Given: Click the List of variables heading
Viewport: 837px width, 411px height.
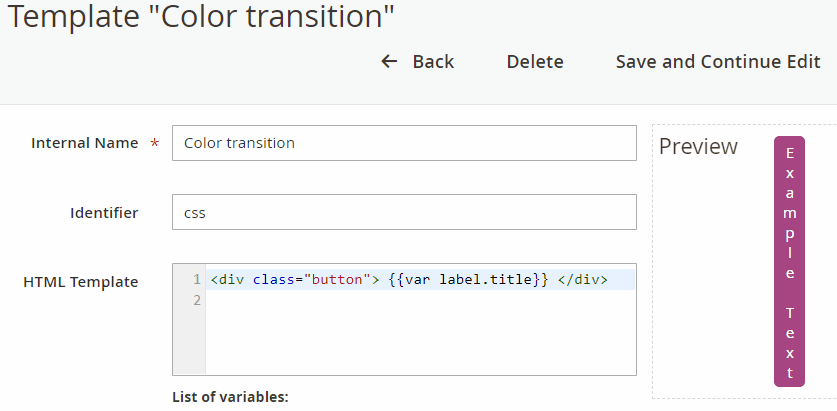Looking at the screenshot, I should 230,397.
